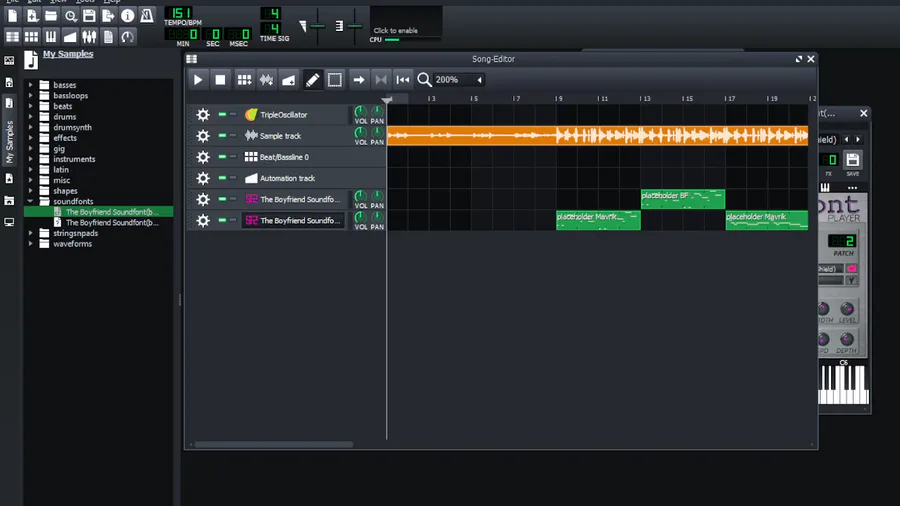Select the orange sample track audio clip

[x=598, y=136]
